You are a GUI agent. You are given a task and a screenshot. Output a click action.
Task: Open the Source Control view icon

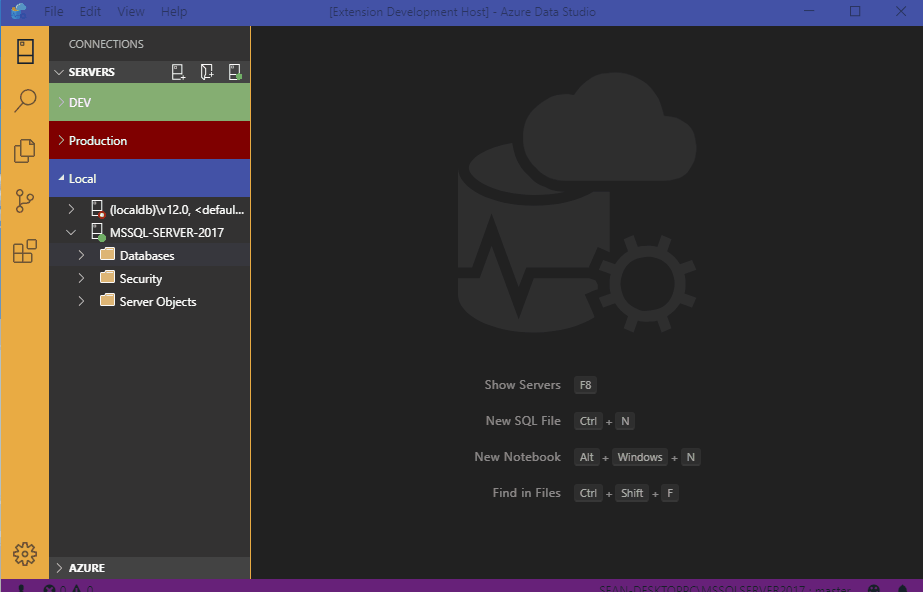tap(25, 201)
